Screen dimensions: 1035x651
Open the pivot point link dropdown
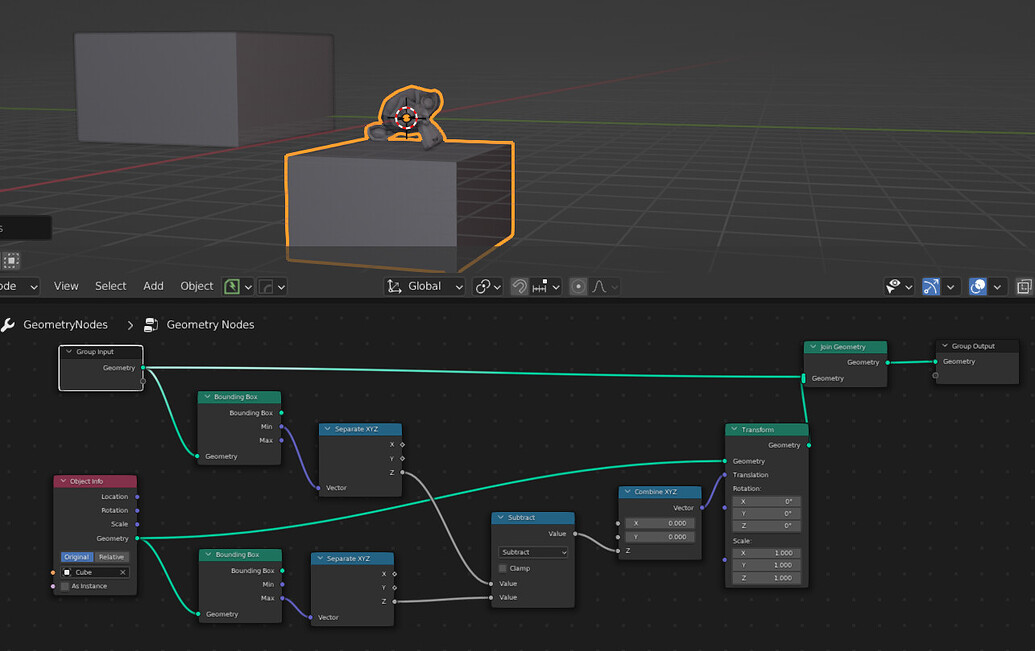(488, 287)
